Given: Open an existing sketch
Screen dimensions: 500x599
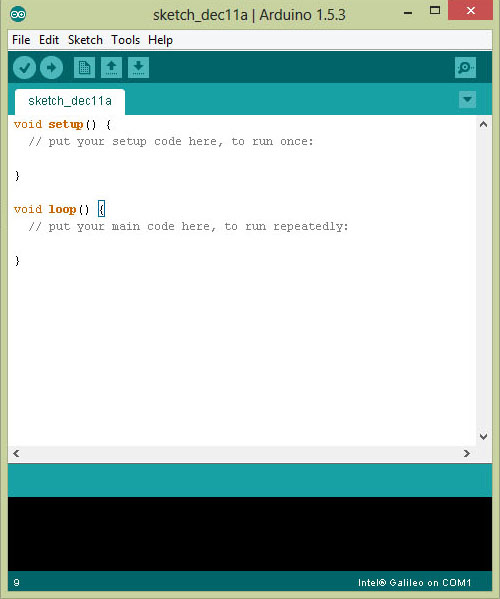Looking at the screenshot, I should tap(112, 68).
